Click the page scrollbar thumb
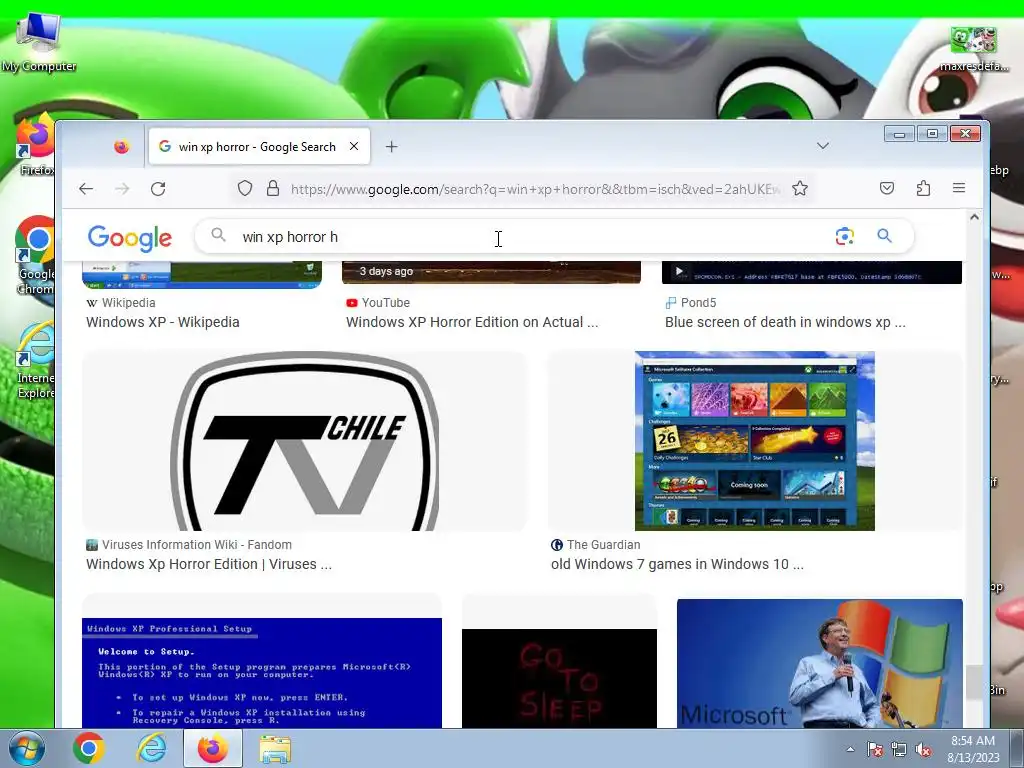Image resolution: width=1024 pixels, height=768 pixels. pyautogui.click(x=974, y=682)
